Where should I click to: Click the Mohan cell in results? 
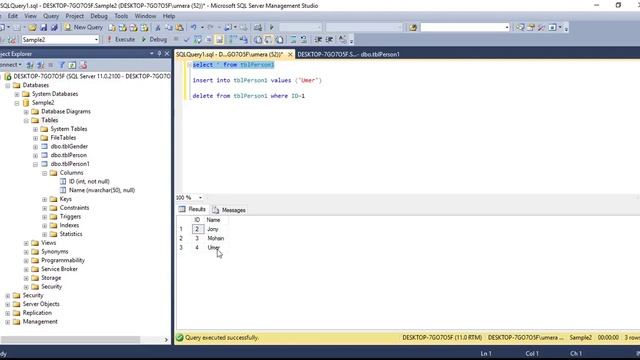[216, 238]
